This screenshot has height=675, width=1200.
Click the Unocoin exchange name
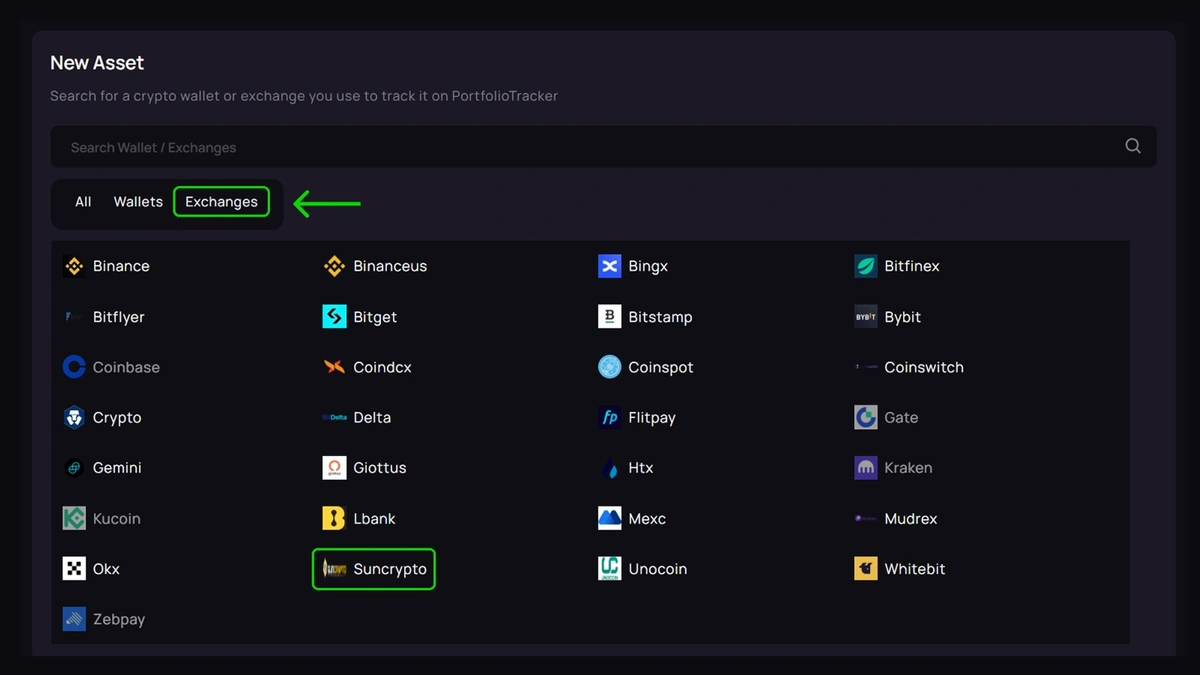coord(657,569)
